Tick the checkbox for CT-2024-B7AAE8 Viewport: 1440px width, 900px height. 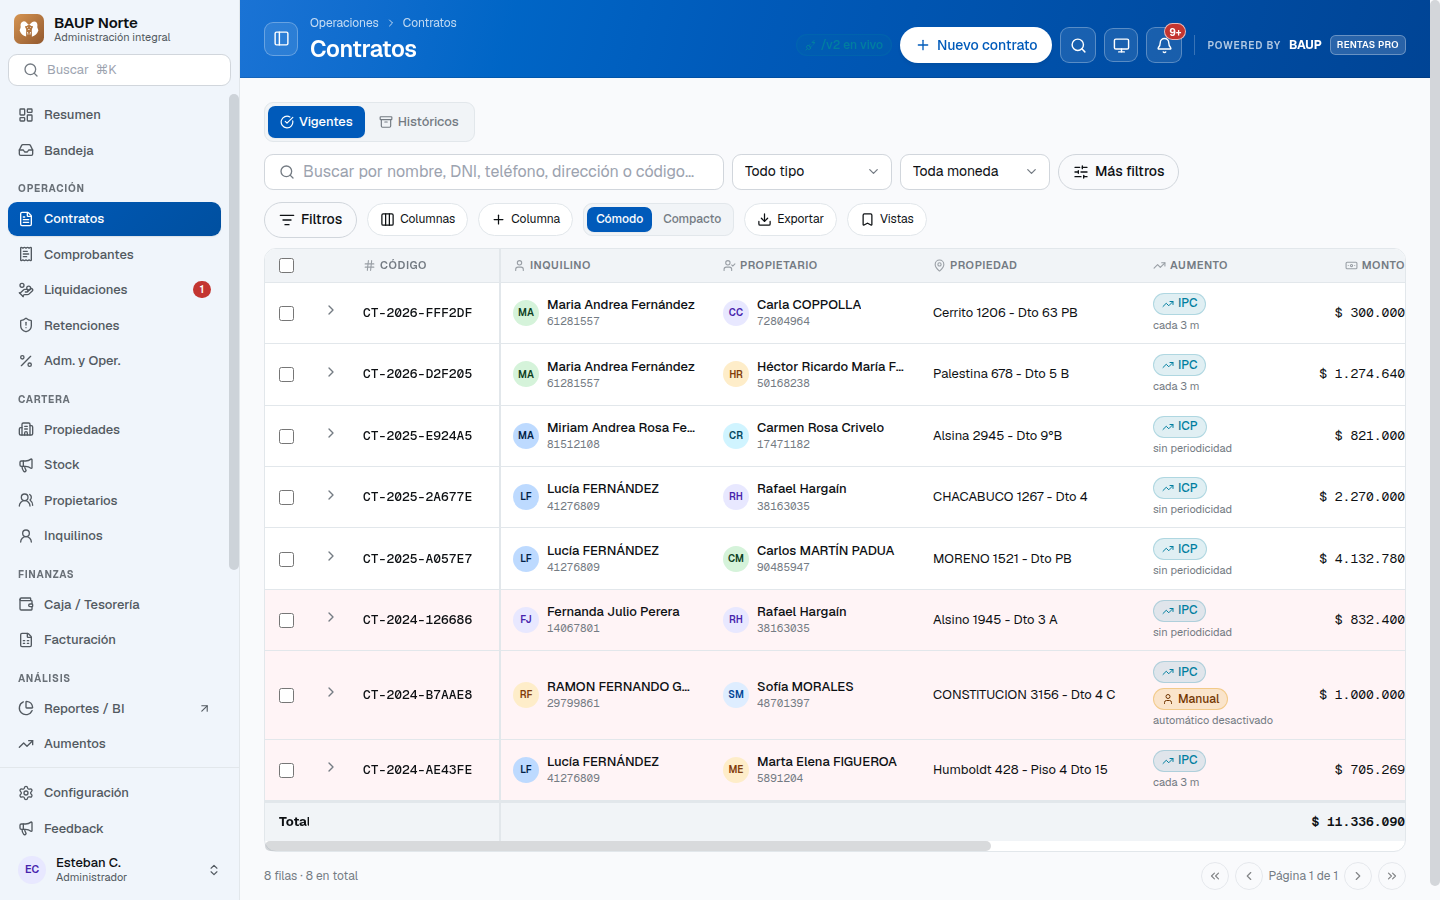pos(287,695)
